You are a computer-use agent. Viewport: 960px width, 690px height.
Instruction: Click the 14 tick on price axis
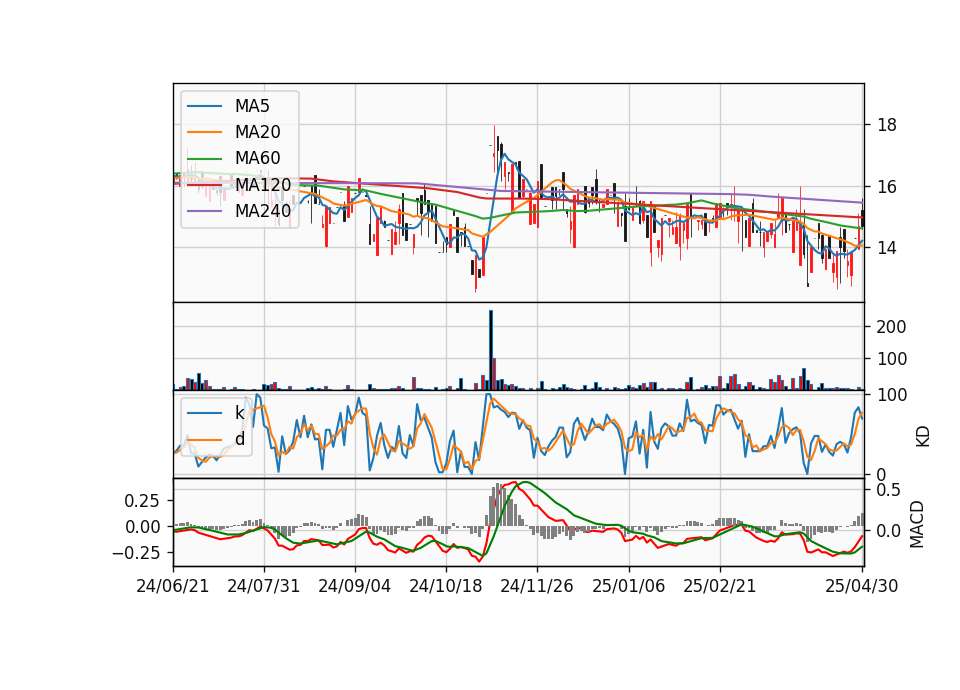(x=887, y=248)
